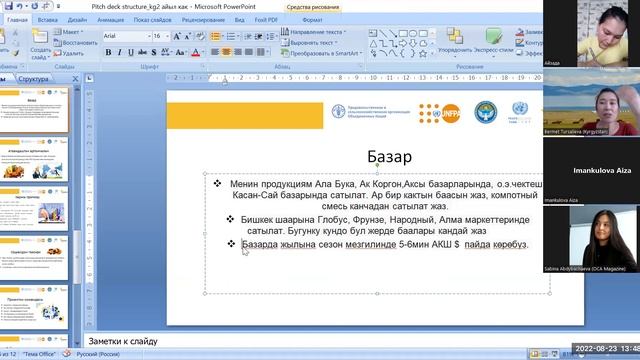This screenshot has height=360, width=640.
Task: Select the straight line shape
Action: (x=383, y=33)
